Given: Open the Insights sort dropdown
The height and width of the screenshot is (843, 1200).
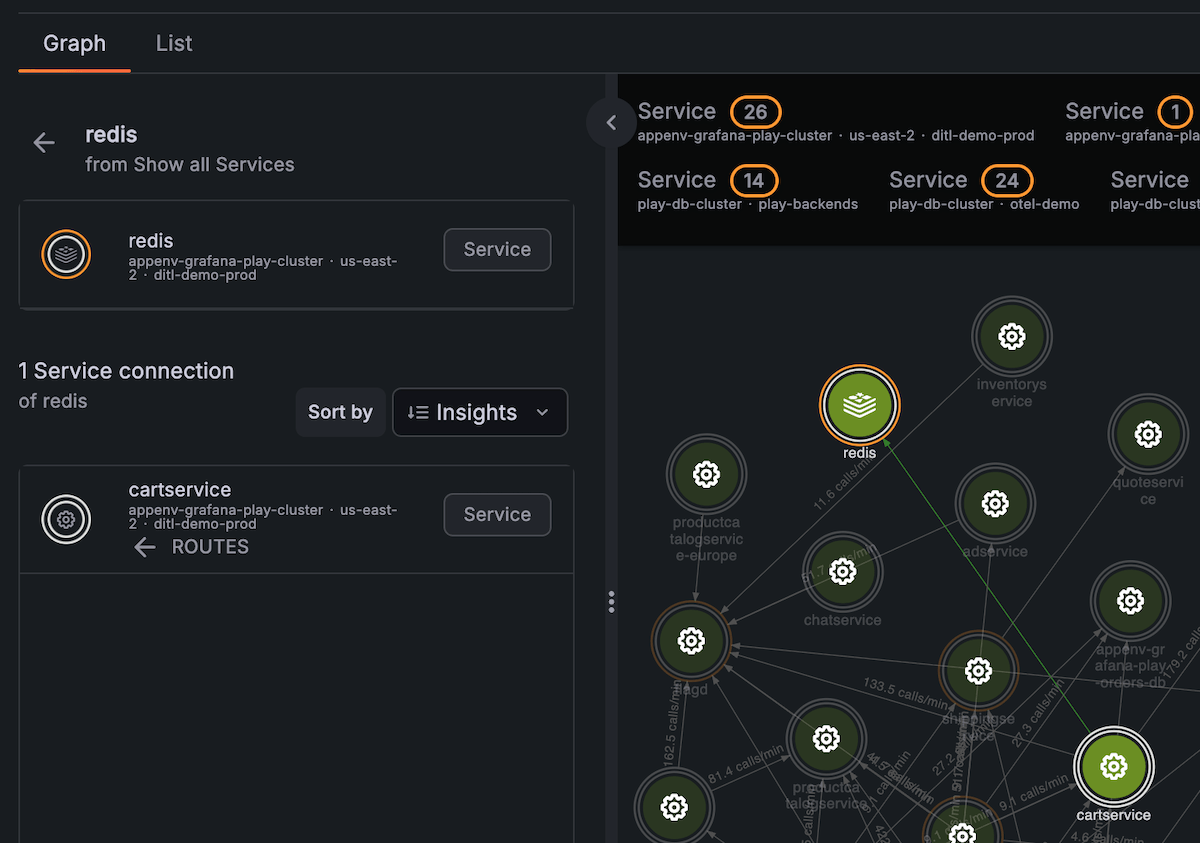Looking at the screenshot, I should (x=480, y=412).
